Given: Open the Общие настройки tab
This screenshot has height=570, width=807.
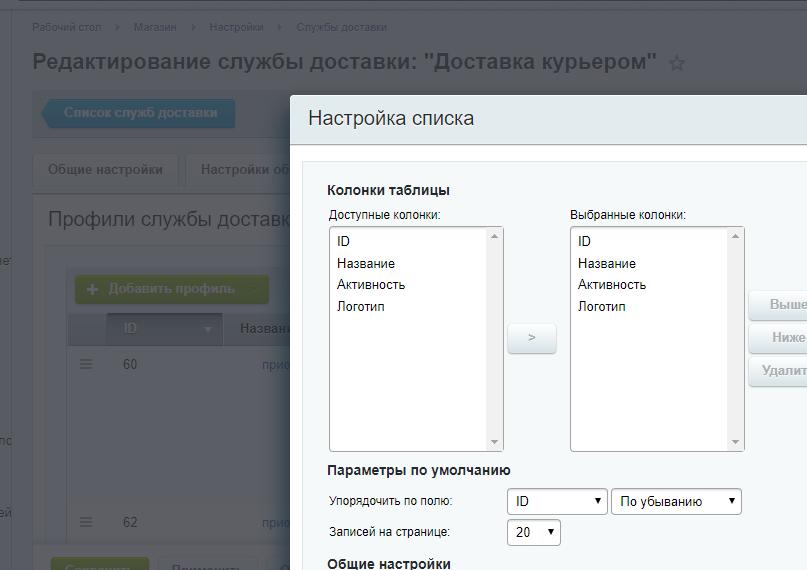Looking at the screenshot, I should [x=106, y=170].
